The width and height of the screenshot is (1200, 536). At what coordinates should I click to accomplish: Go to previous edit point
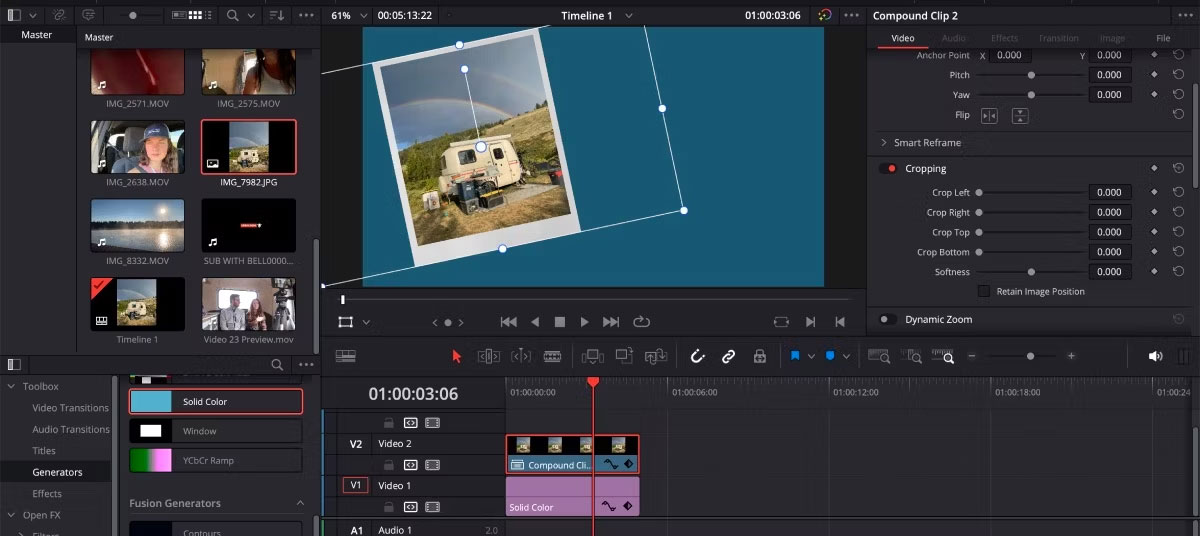[840, 322]
